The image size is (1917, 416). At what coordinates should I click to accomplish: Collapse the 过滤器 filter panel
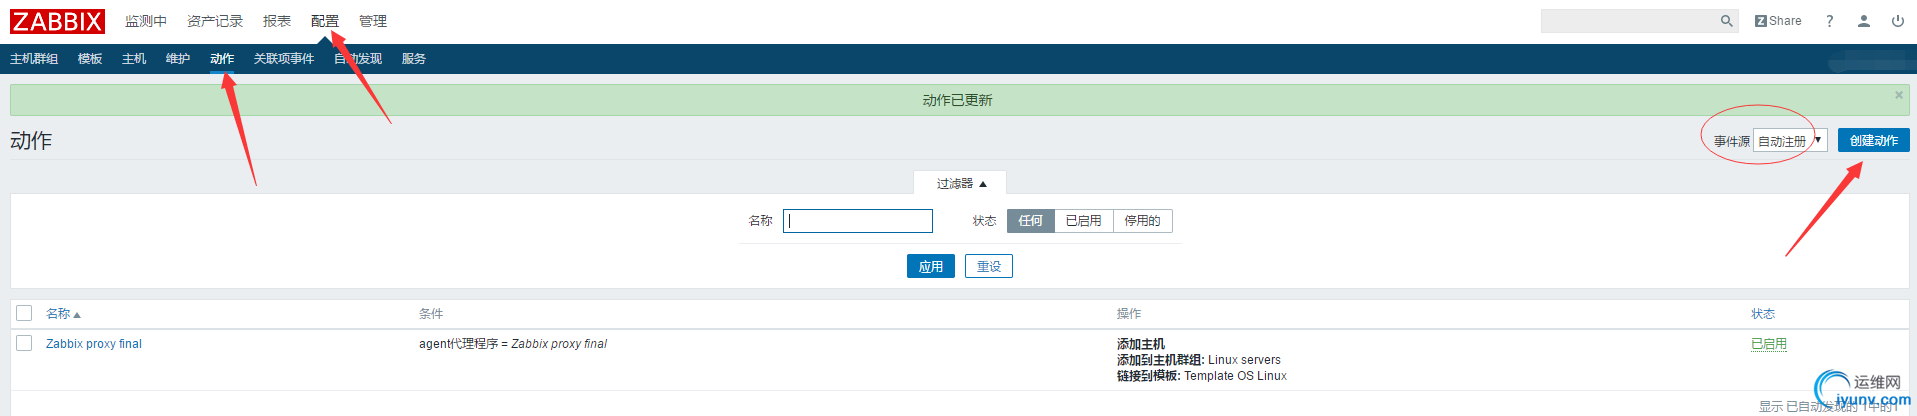961,184
